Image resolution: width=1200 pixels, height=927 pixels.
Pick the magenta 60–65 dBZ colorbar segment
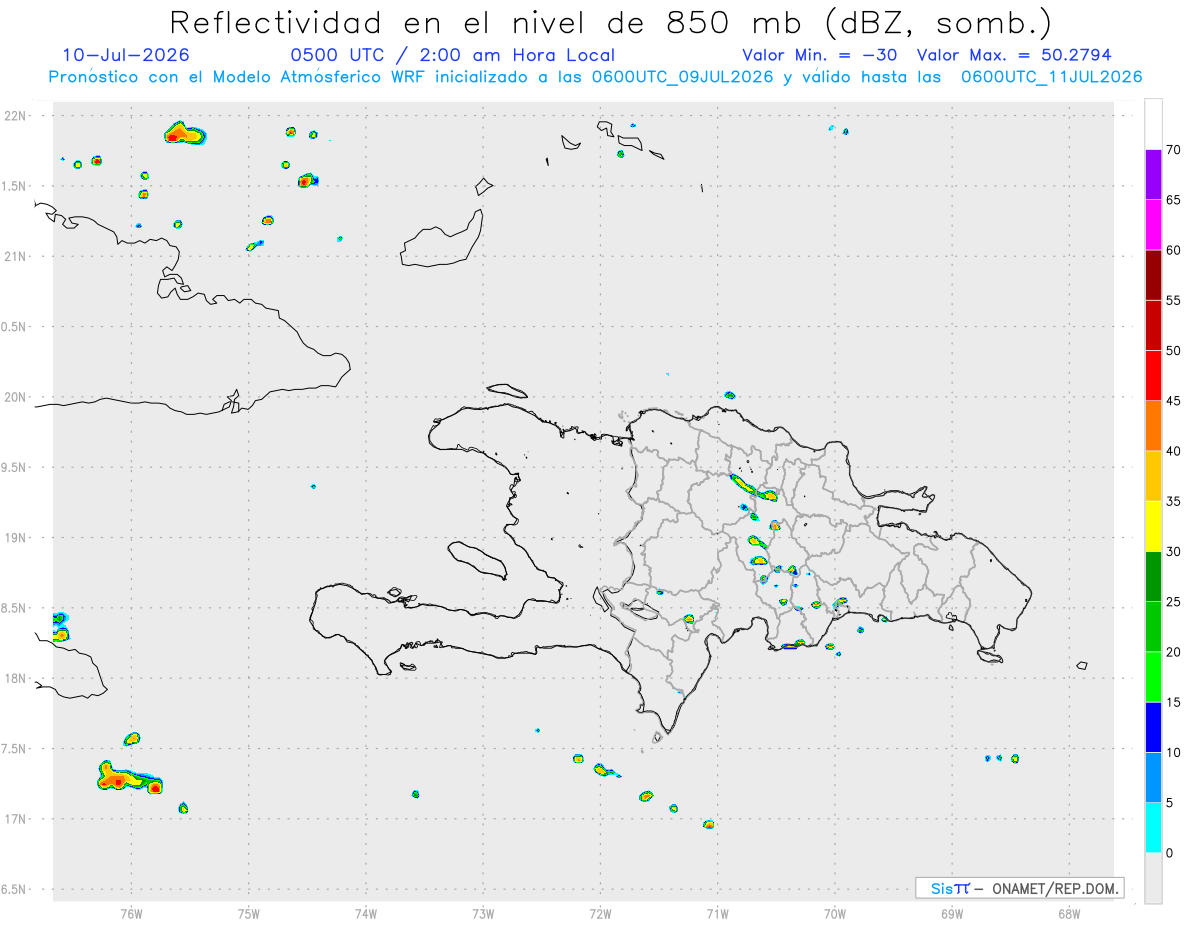pyautogui.click(x=1153, y=224)
